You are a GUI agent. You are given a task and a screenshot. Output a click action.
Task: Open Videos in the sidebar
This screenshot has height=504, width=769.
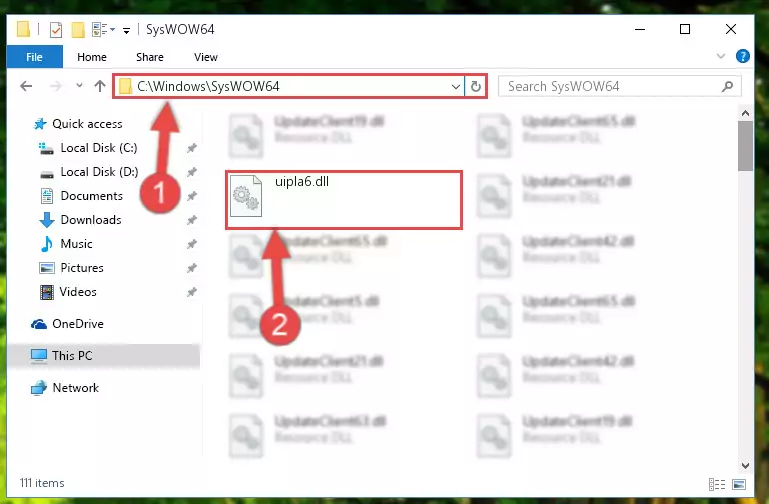click(x=78, y=292)
